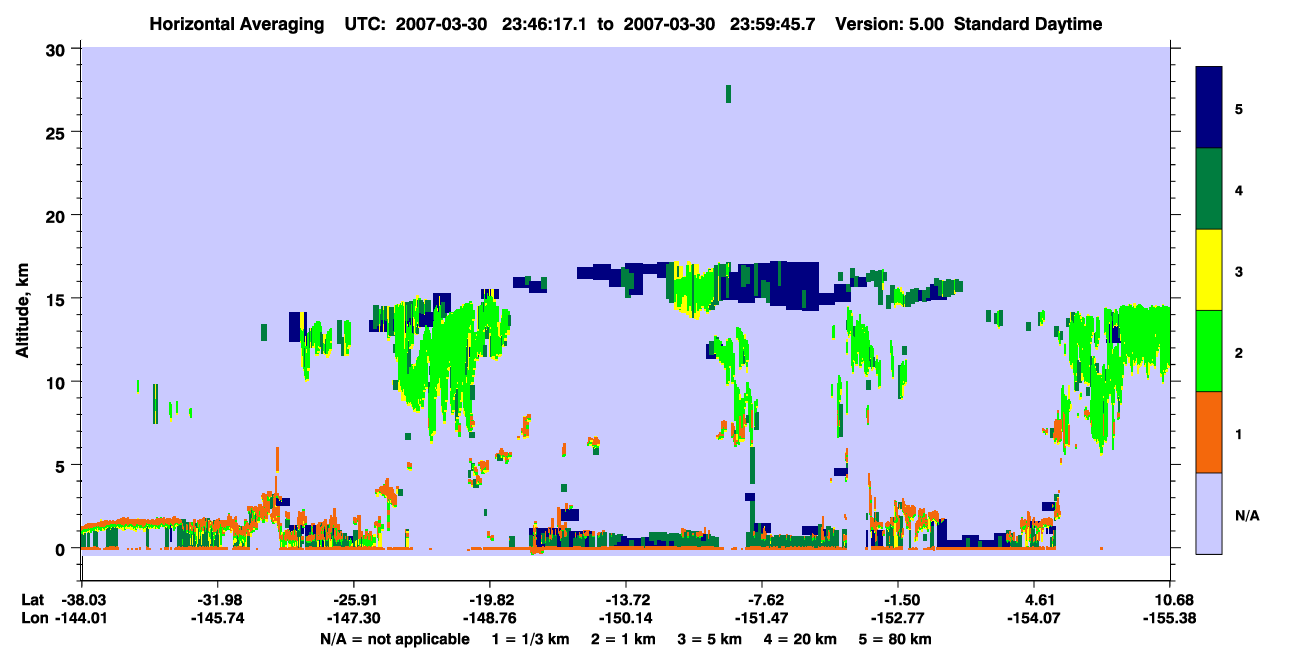Click the yellow colorbar segment labeled 3
The width and height of the screenshot is (1300, 667).
click(x=1209, y=270)
